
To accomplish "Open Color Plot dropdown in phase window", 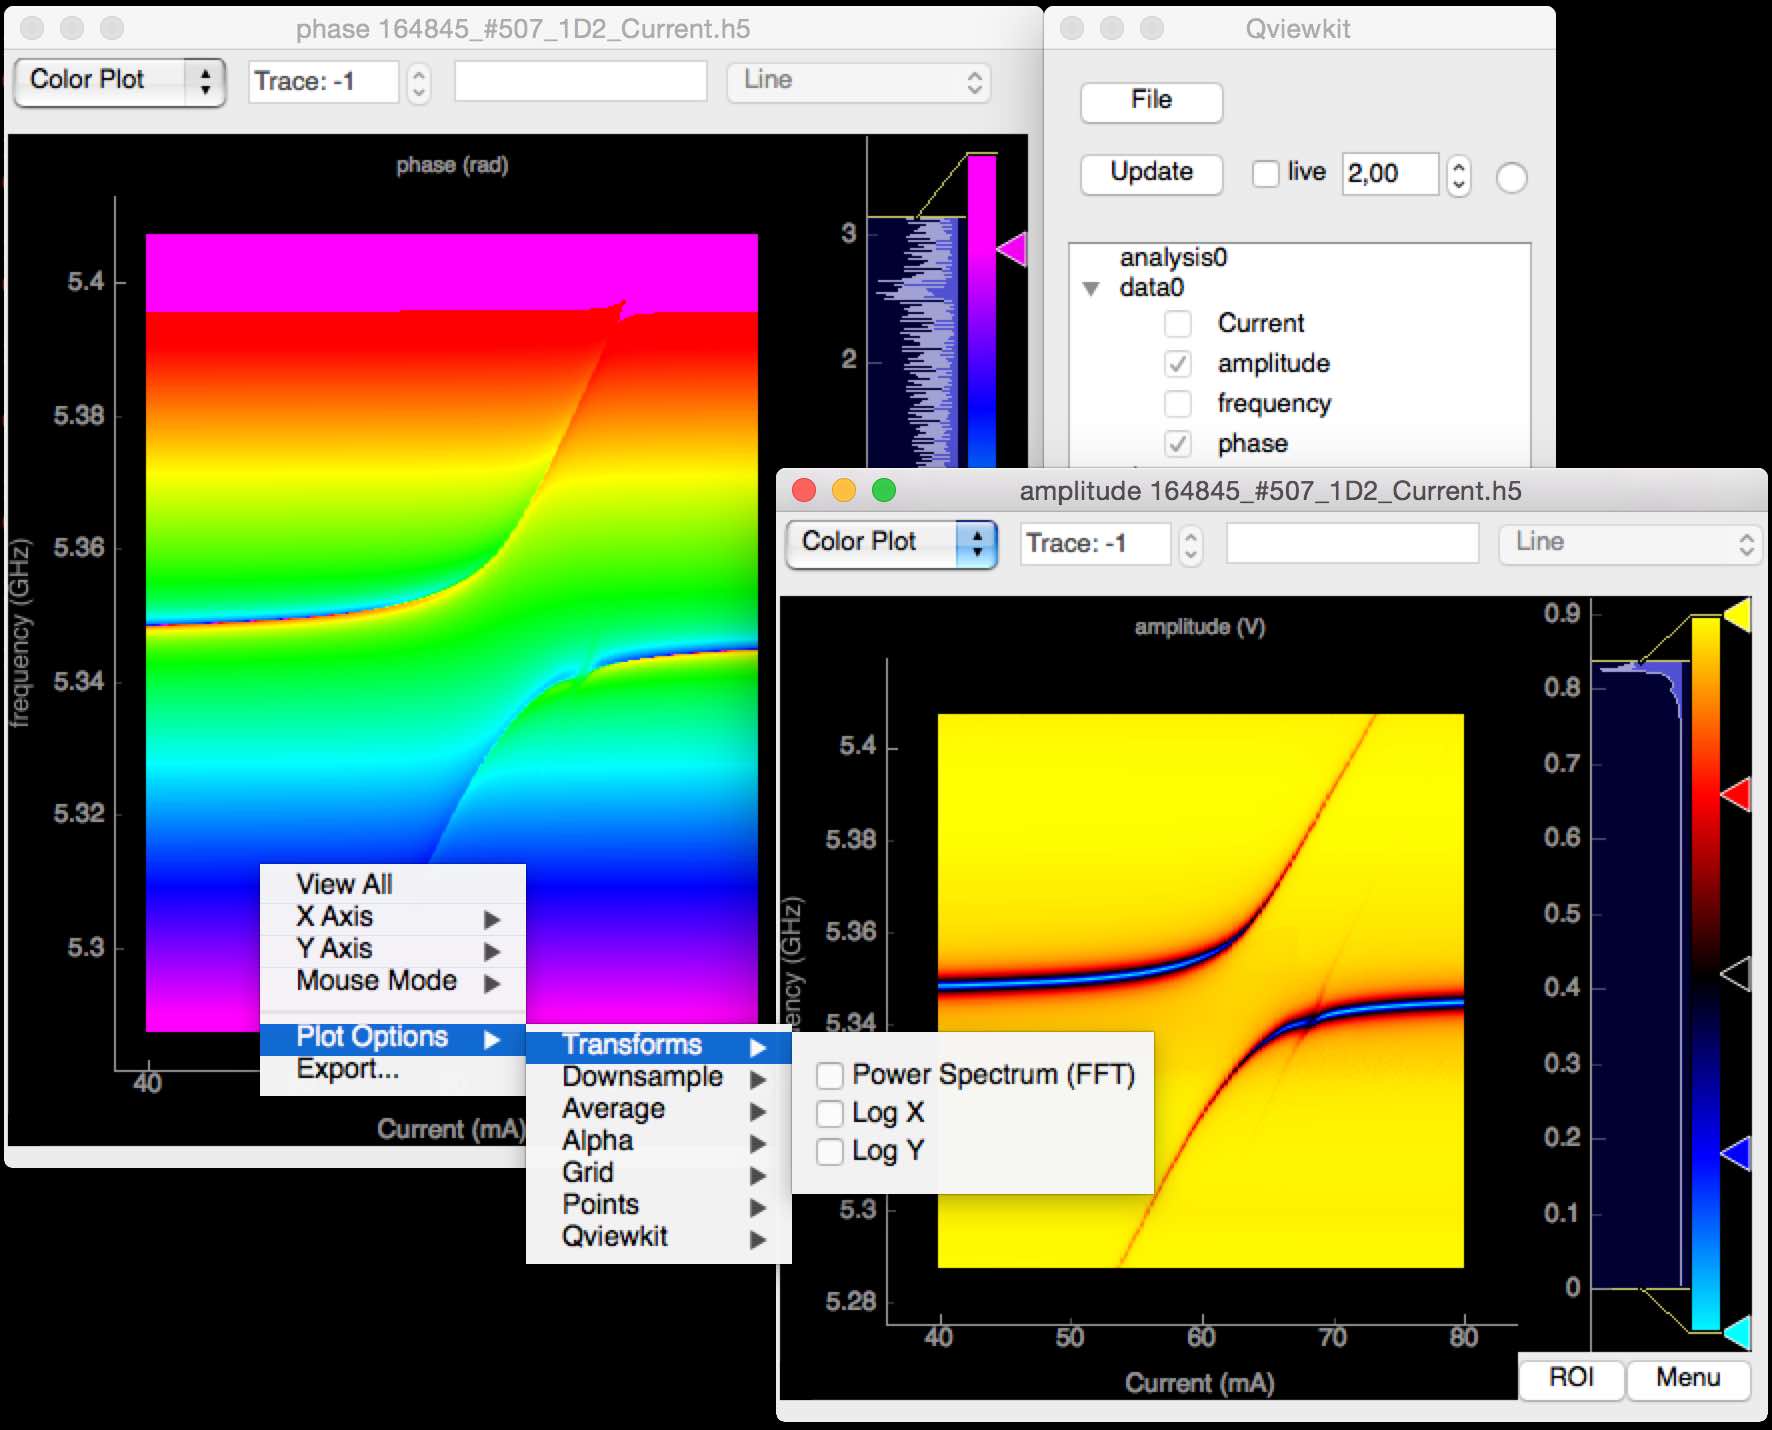I will tap(120, 80).
